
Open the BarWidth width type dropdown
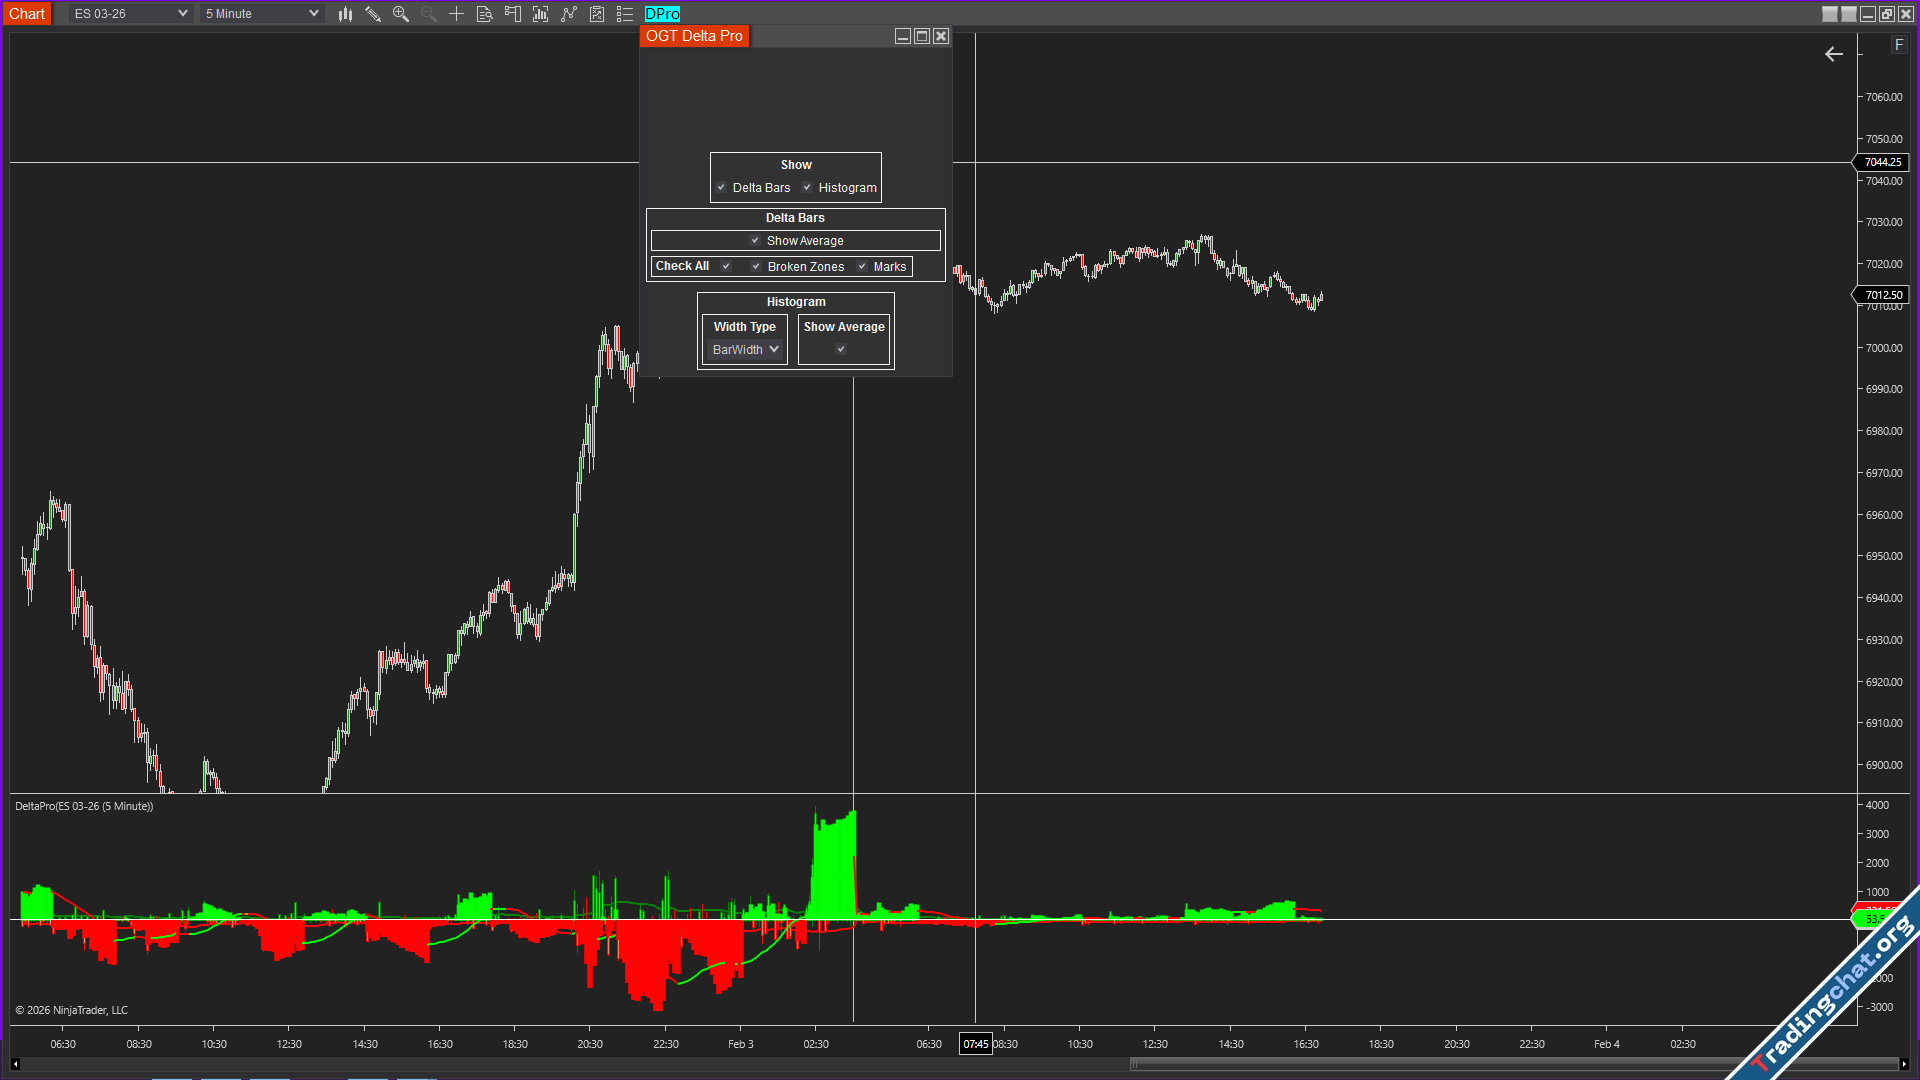click(745, 350)
